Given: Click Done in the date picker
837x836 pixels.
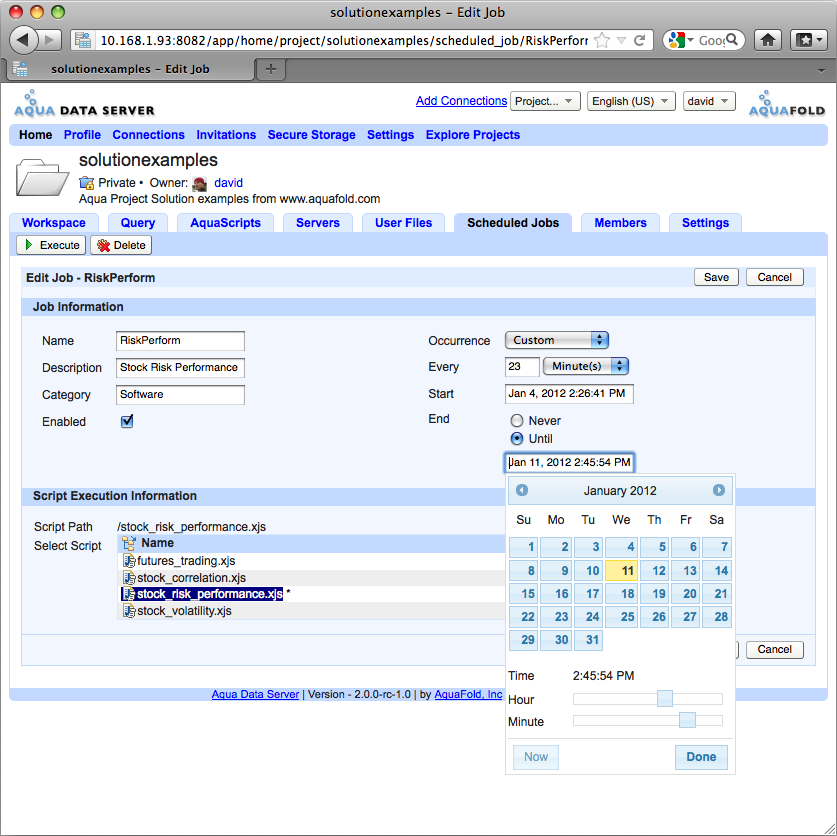Looking at the screenshot, I should pyautogui.click(x=701, y=757).
